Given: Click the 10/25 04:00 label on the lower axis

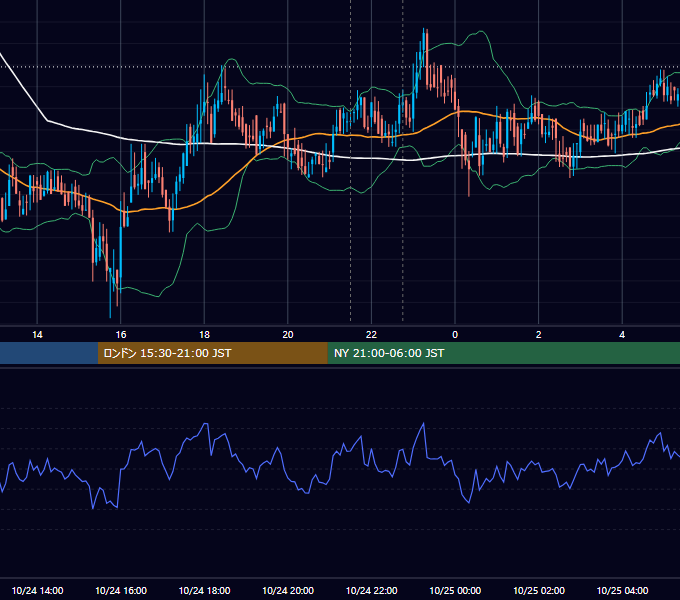Looking at the screenshot, I should [622, 590].
